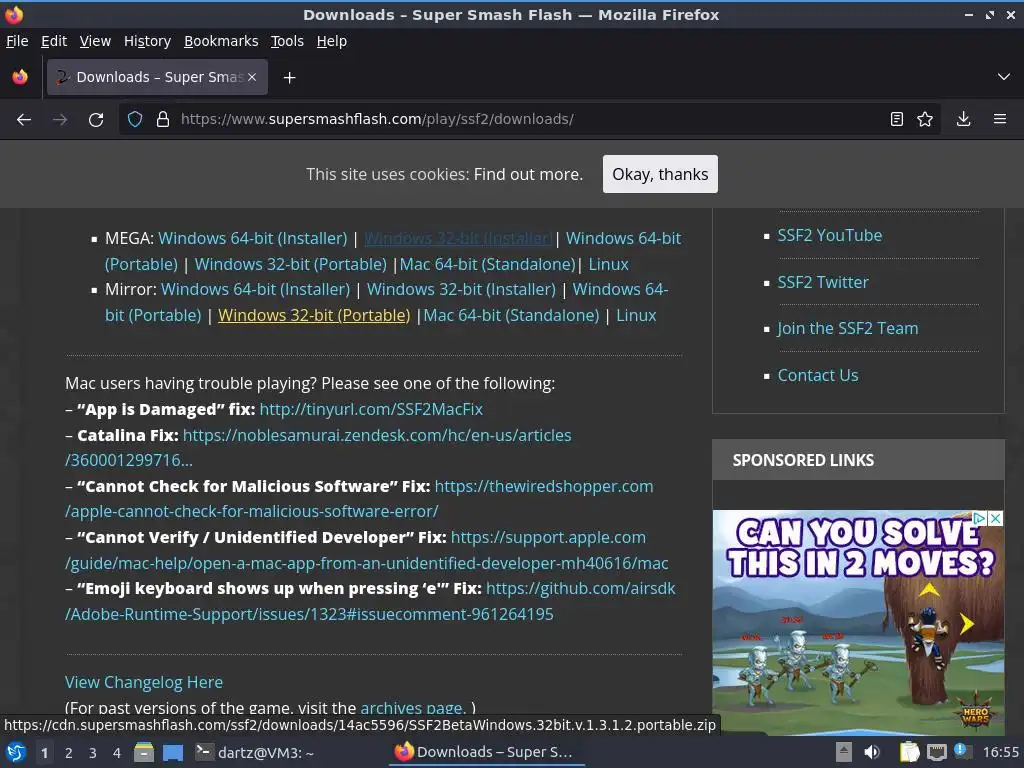Screen dimensions: 1024x768
Task: Click Mirror Windows 64-bit (Installer) link
Action: (x=255, y=289)
